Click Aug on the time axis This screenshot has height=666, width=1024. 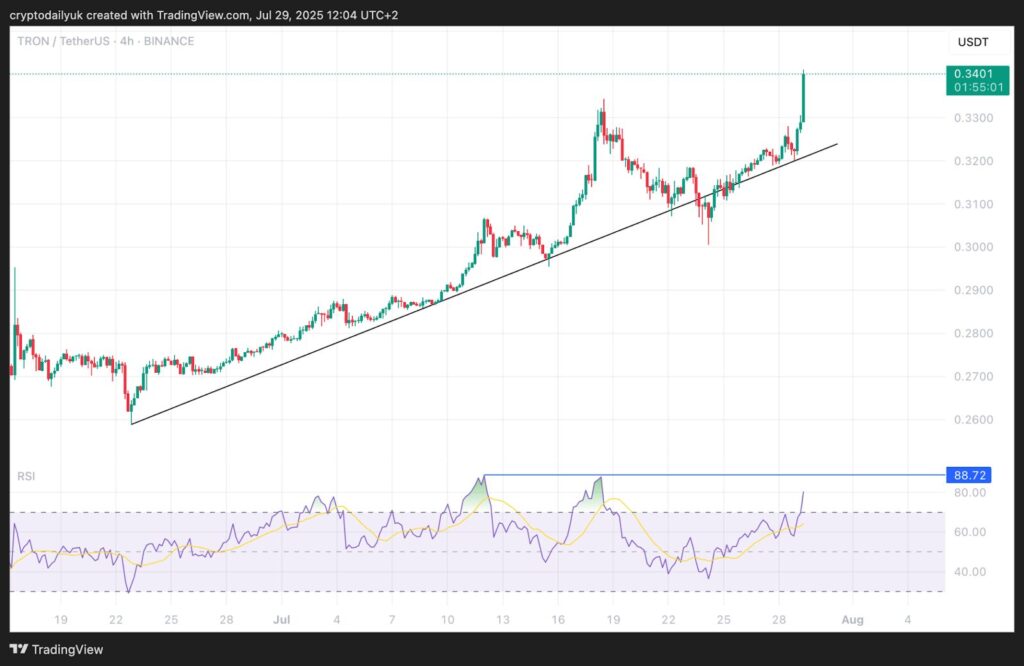(853, 620)
